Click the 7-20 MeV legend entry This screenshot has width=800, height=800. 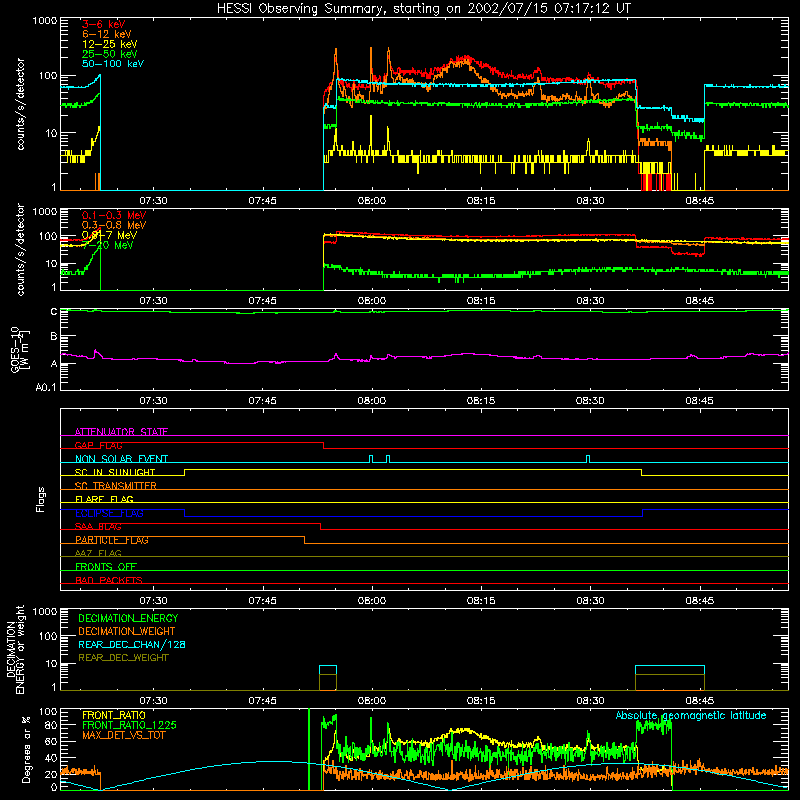[108, 245]
